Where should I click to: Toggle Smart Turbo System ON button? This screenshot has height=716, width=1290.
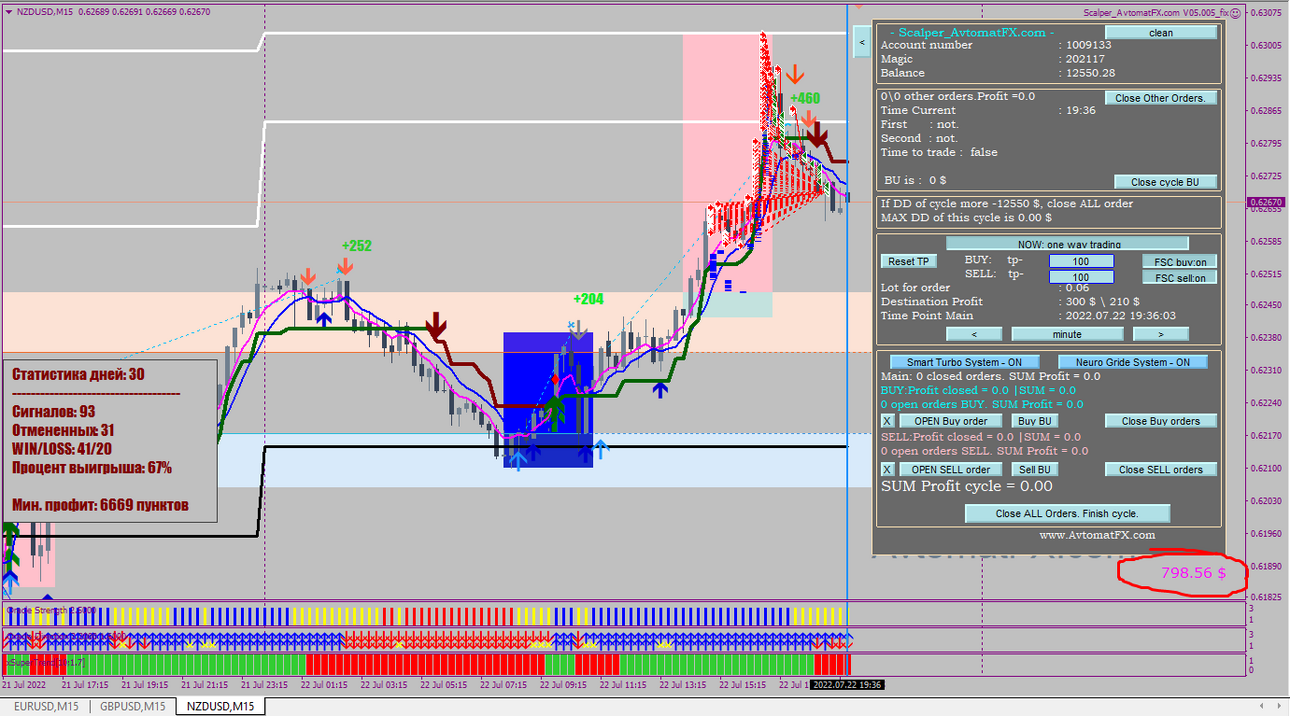(964, 362)
